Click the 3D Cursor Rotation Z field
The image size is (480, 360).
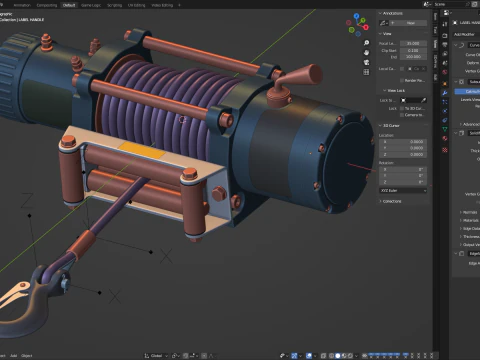pyautogui.click(x=403, y=182)
